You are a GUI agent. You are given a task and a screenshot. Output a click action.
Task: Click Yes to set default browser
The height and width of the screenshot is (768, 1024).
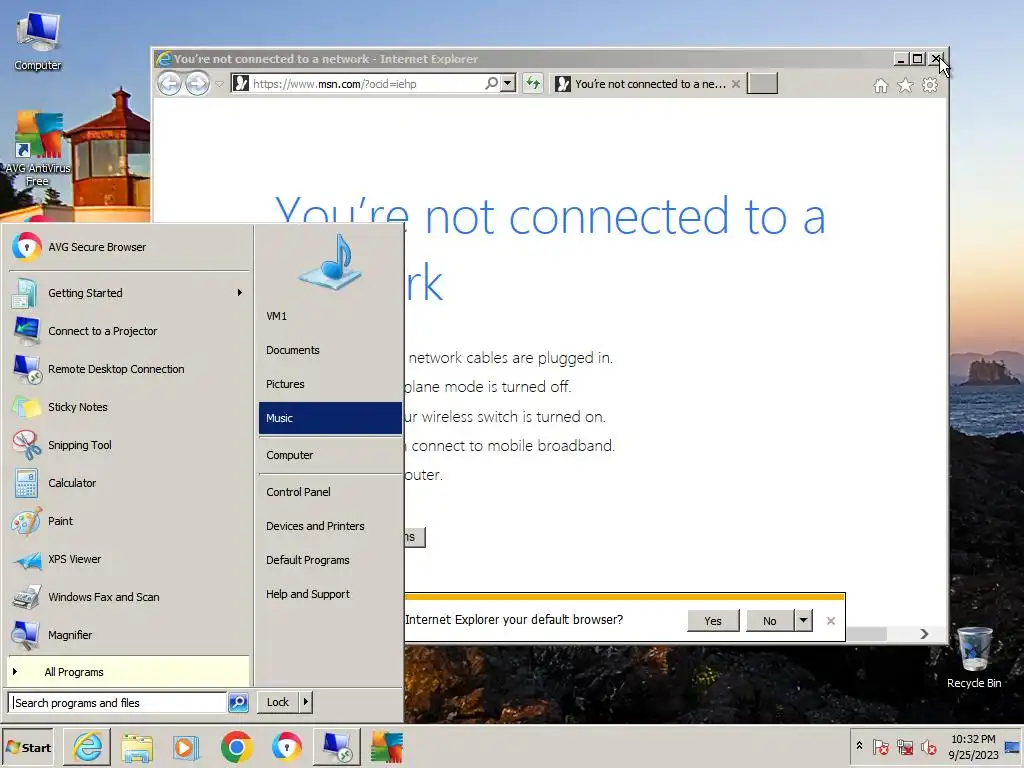point(713,620)
